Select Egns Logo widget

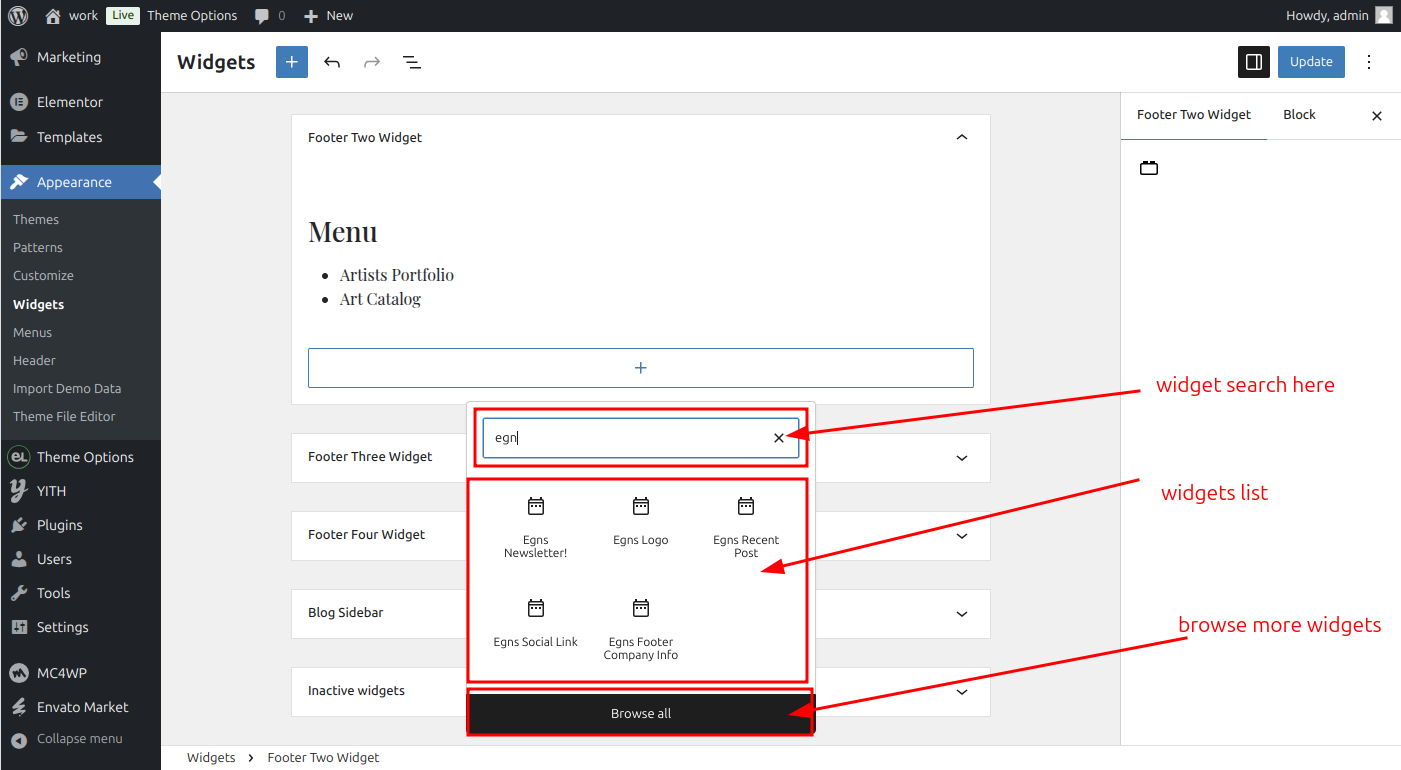[641, 522]
